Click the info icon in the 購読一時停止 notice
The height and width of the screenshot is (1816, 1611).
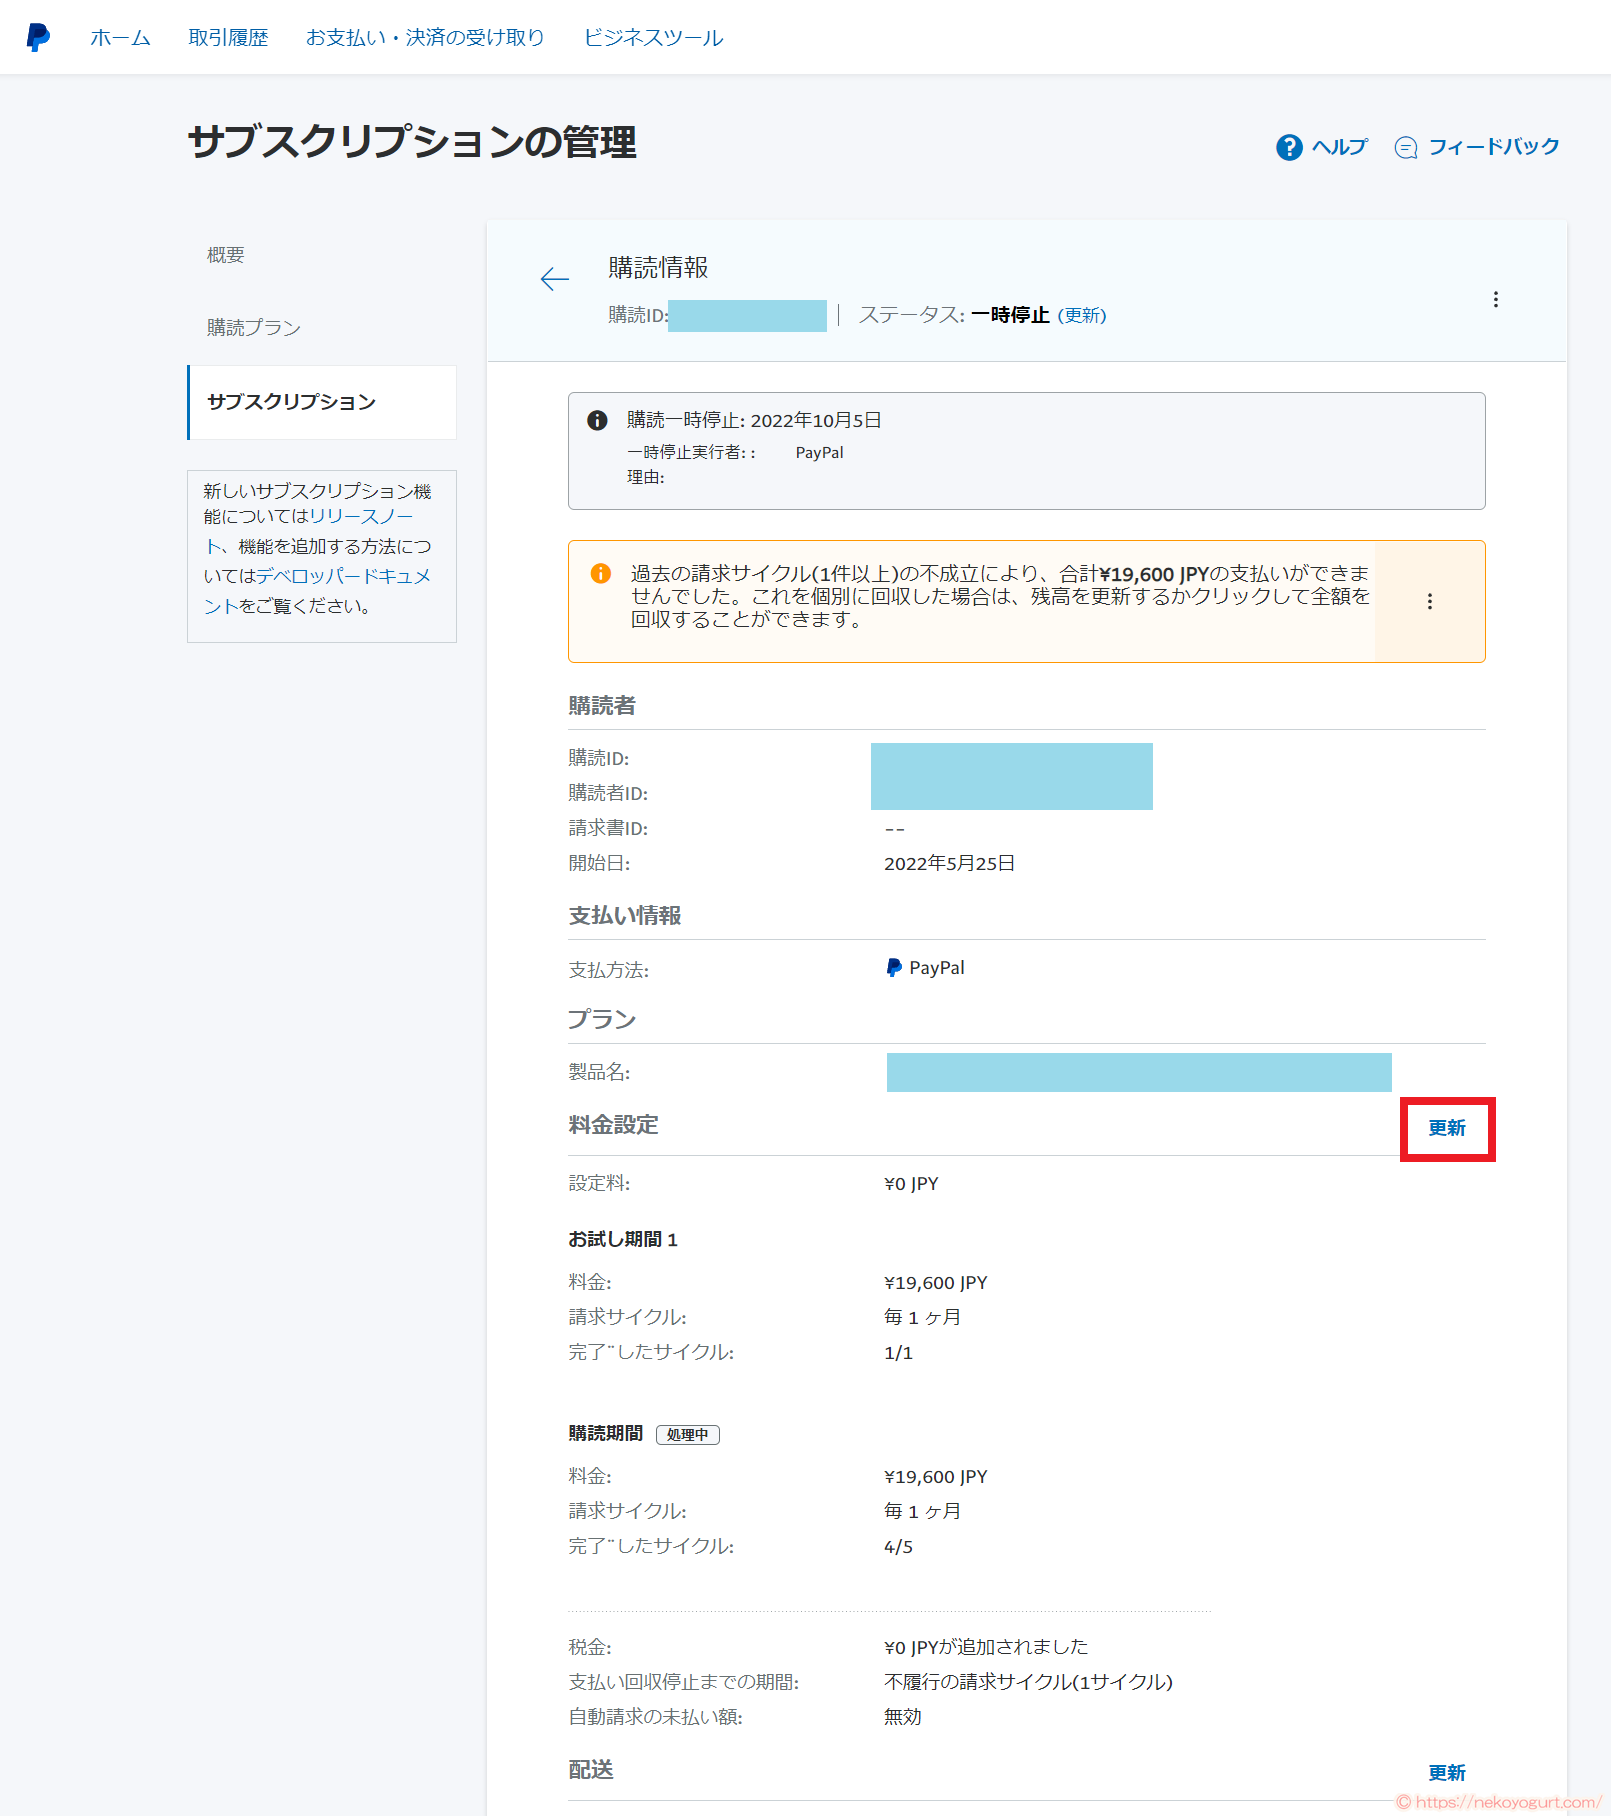(597, 420)
